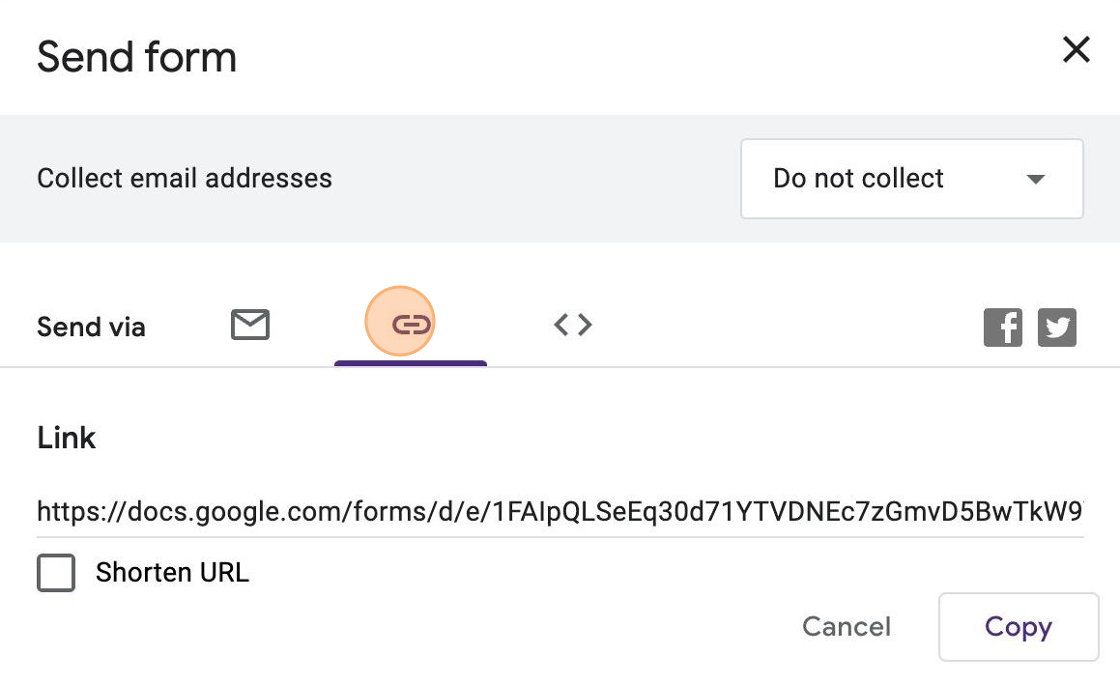Click the Send via label
The image size is (1120, 684).
click(x=91, y=327)
